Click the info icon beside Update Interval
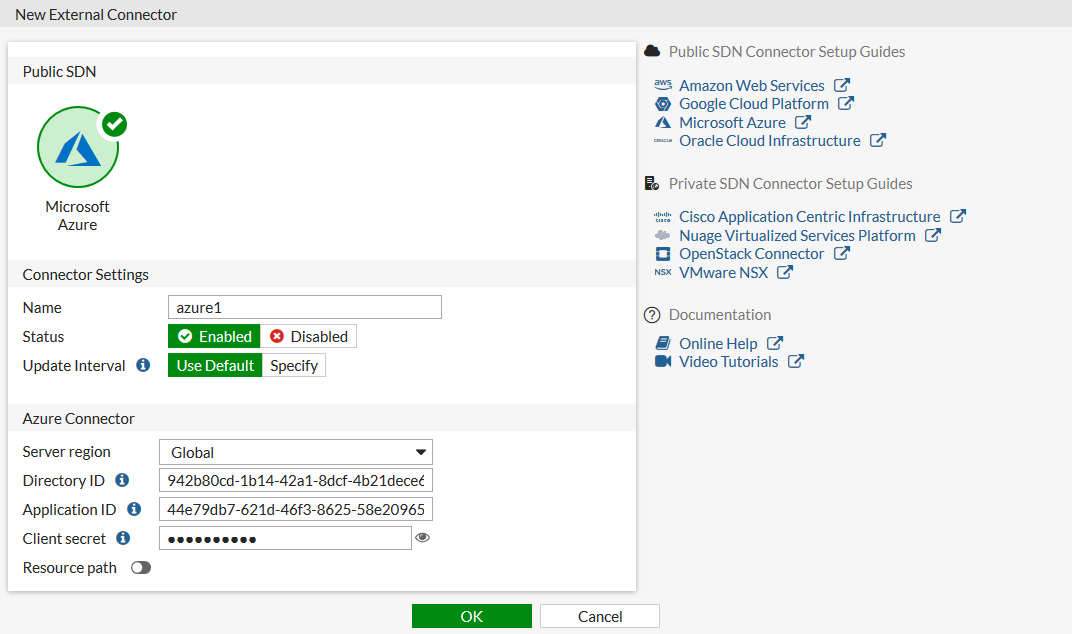Viewport: 1072px width, 634px height. (x=143, y=365)
